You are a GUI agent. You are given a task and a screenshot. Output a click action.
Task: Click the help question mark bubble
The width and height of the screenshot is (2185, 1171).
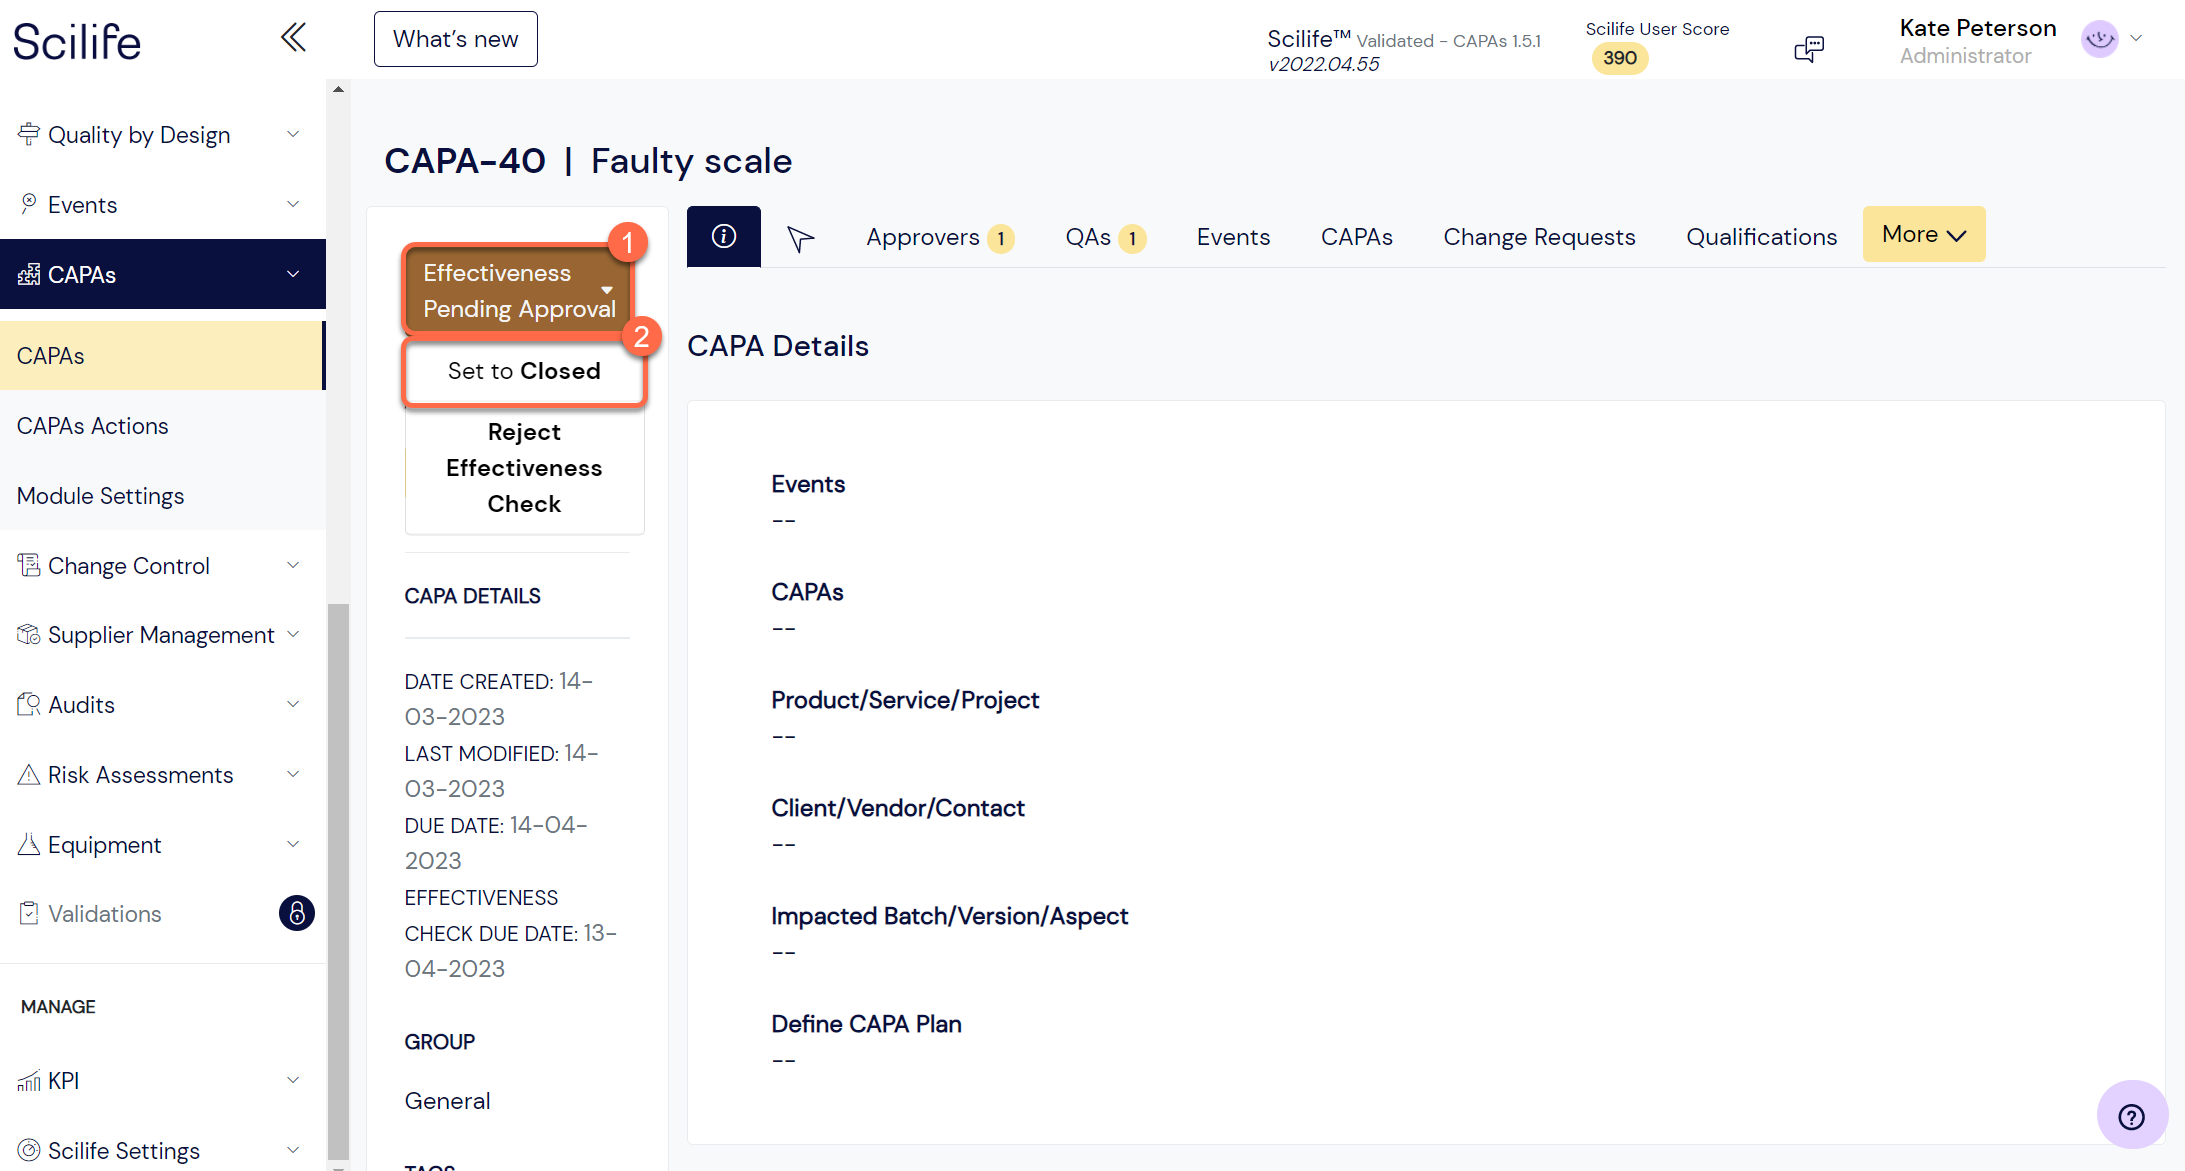click(2132, 1115)
